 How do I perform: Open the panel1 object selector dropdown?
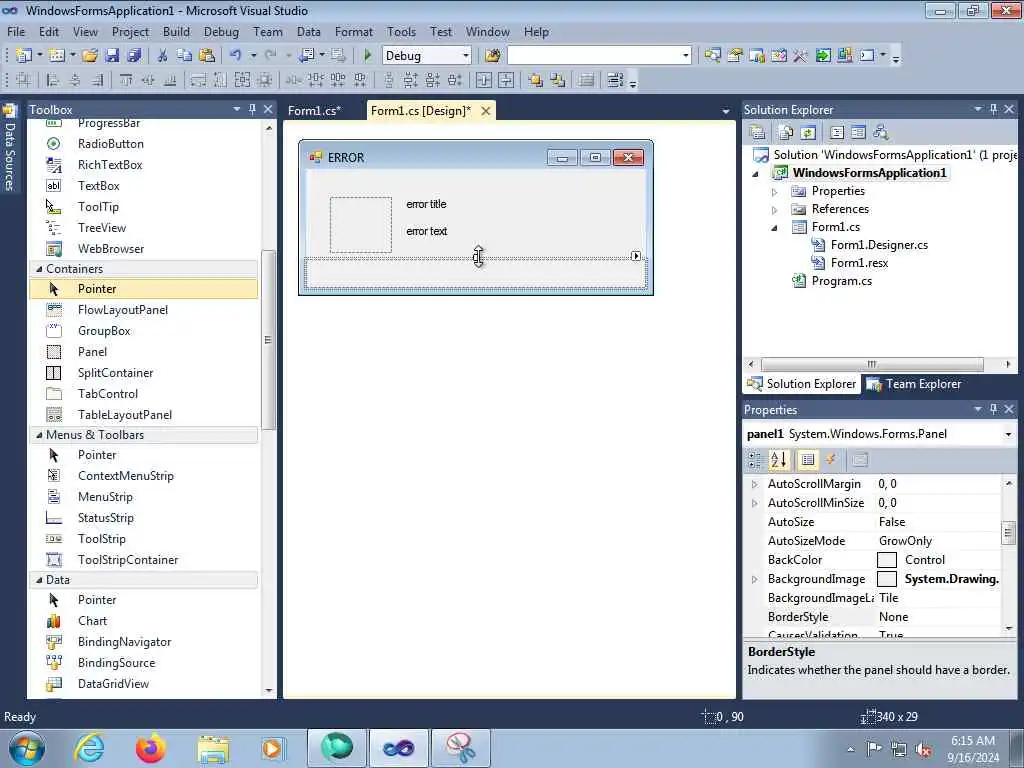[x=1008, y=434]
